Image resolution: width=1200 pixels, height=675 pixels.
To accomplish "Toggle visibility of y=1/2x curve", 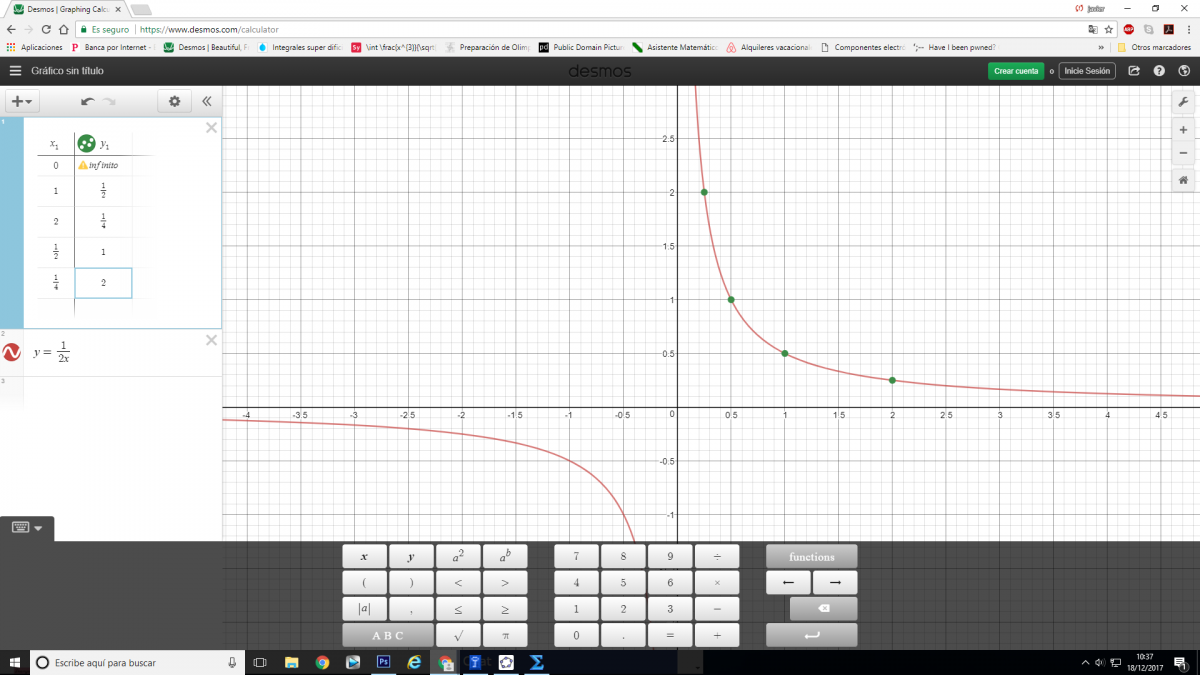I will (x=12, y=352).
